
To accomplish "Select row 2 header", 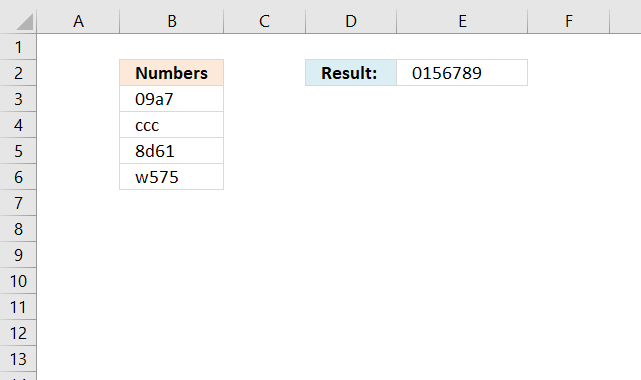I will click(18, 73).
